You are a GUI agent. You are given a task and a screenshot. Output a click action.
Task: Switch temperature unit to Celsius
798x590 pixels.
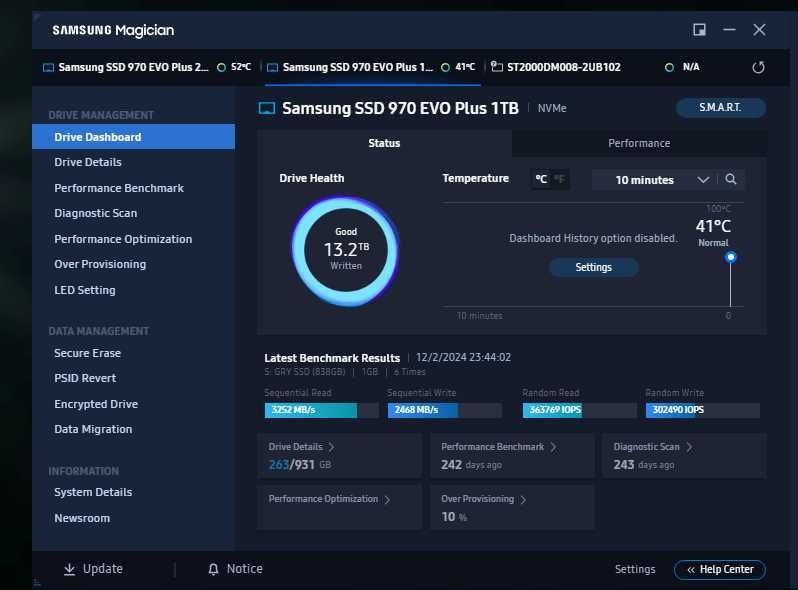point(541,179)
